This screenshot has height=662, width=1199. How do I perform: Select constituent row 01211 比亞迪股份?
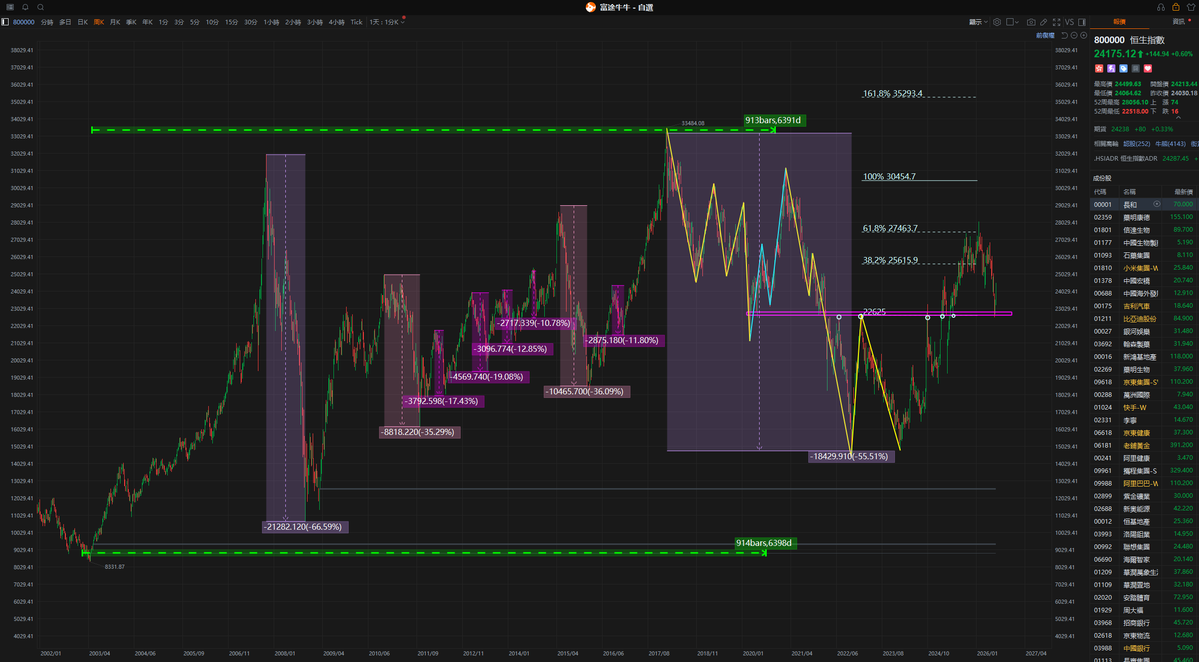pos(1144,318)
